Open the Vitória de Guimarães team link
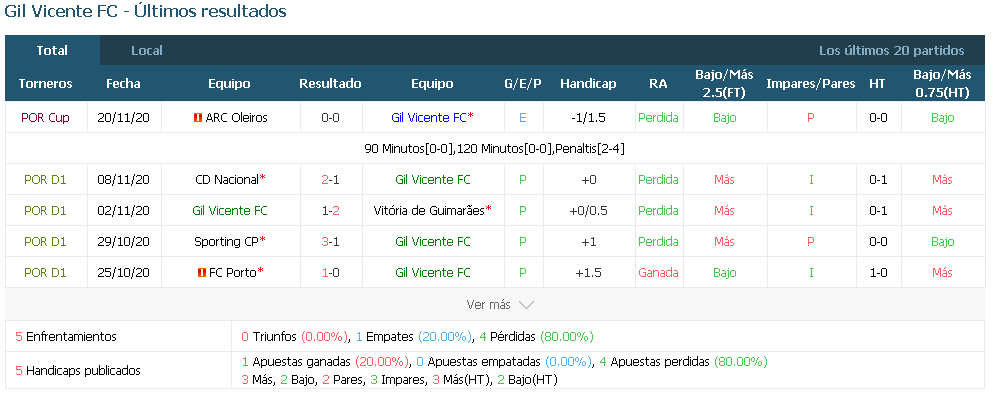 (x=429, y=210)
